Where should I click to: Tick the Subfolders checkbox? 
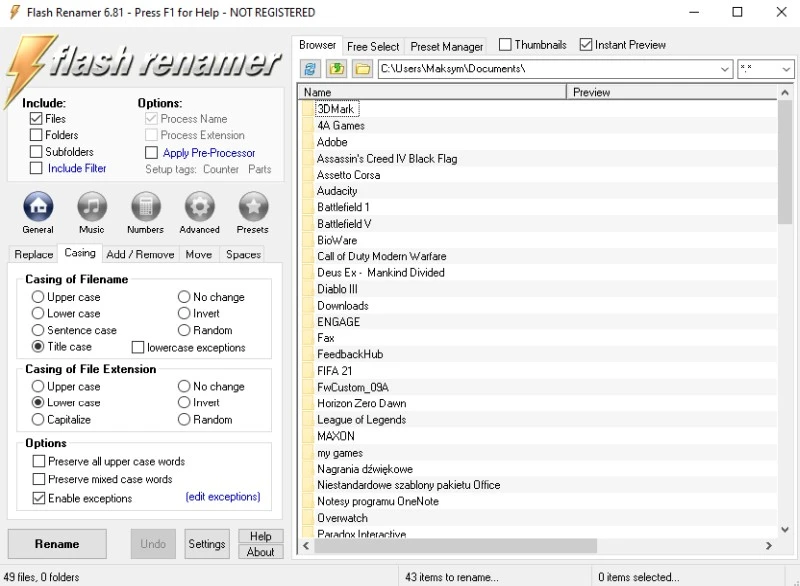click(37, 152)
